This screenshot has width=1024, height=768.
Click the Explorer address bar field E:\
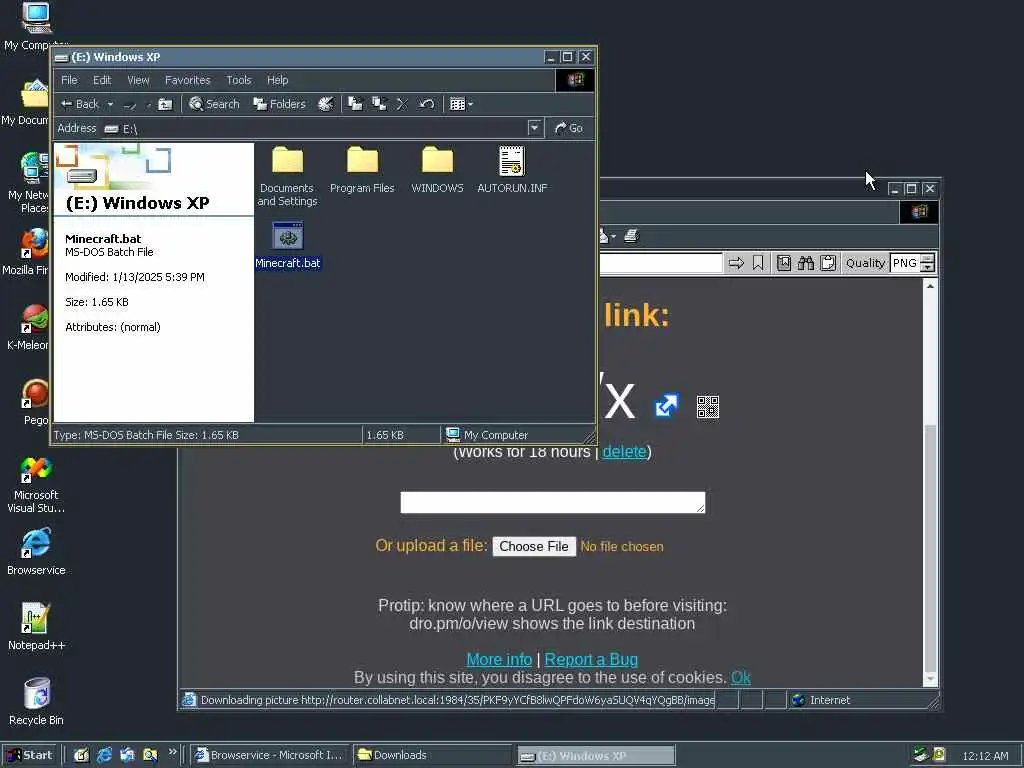(x=323, y=129)
